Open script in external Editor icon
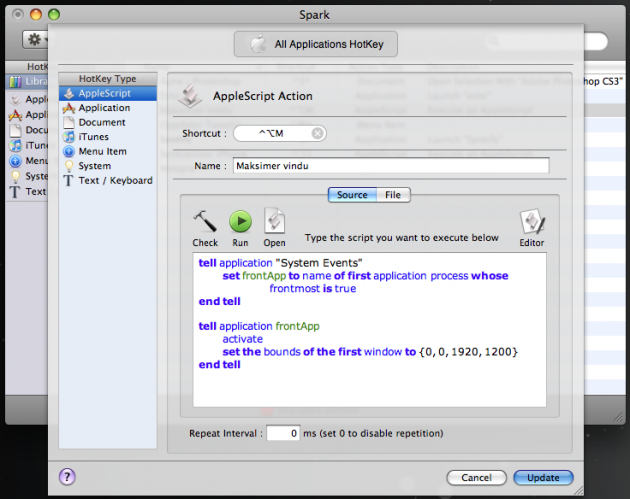Image resolution: width=630 pixels, height=499 pixels. pyautogui.click(x=532, y=221)
